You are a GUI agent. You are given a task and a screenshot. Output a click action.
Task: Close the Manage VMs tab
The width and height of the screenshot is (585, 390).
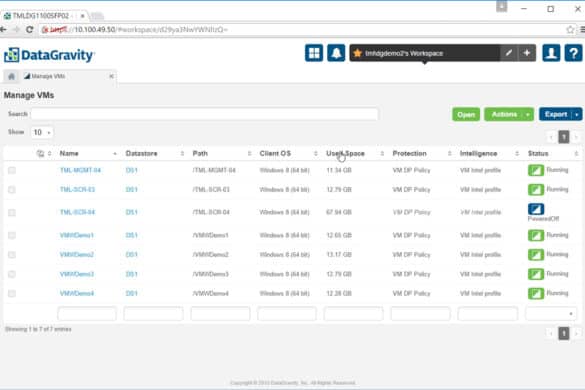tap(111, 76)
